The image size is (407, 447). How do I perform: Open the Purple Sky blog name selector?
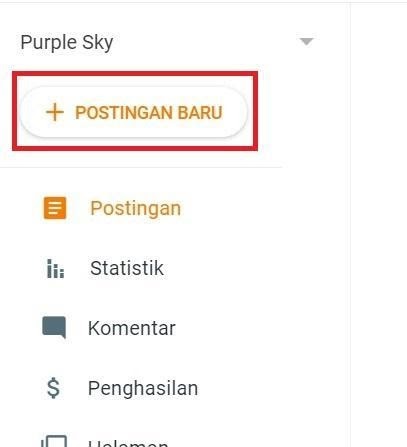coord(67,43)
